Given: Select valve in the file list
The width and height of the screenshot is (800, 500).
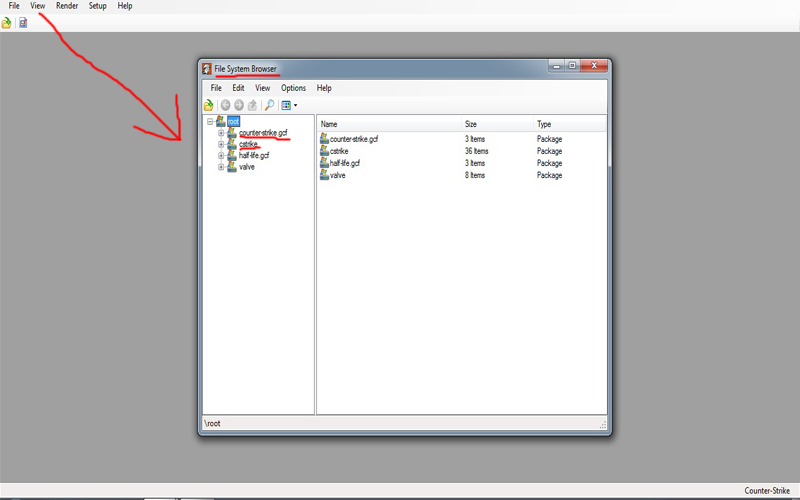Looking at the screenshot, I should pos(338,175).
